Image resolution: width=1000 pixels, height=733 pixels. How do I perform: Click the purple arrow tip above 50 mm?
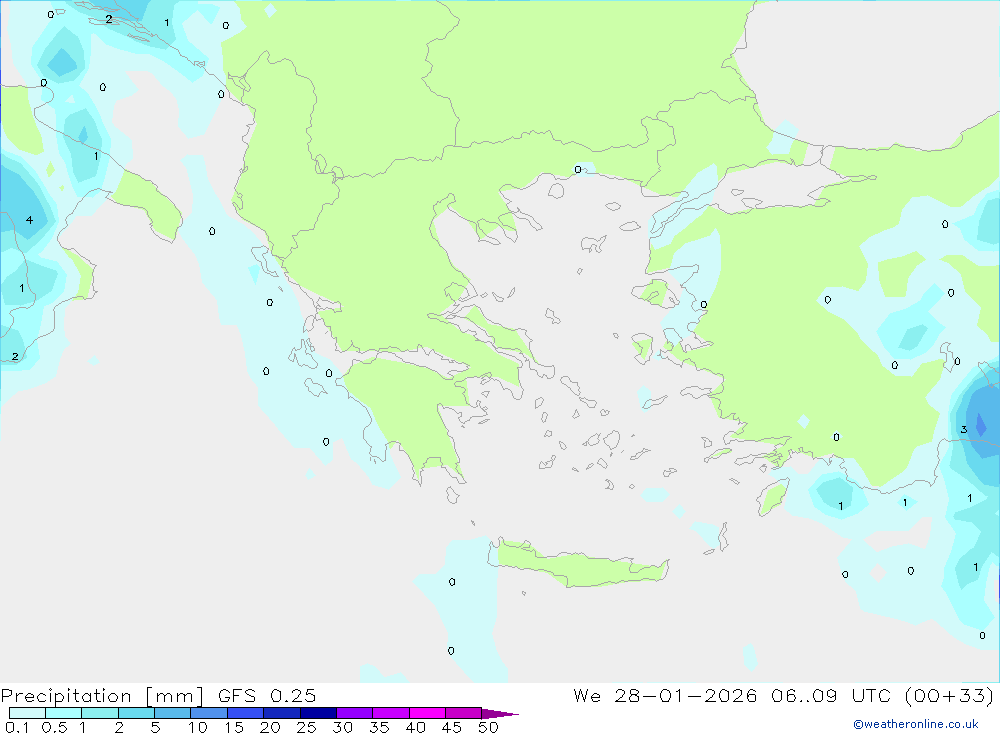(x=499, y=714)
